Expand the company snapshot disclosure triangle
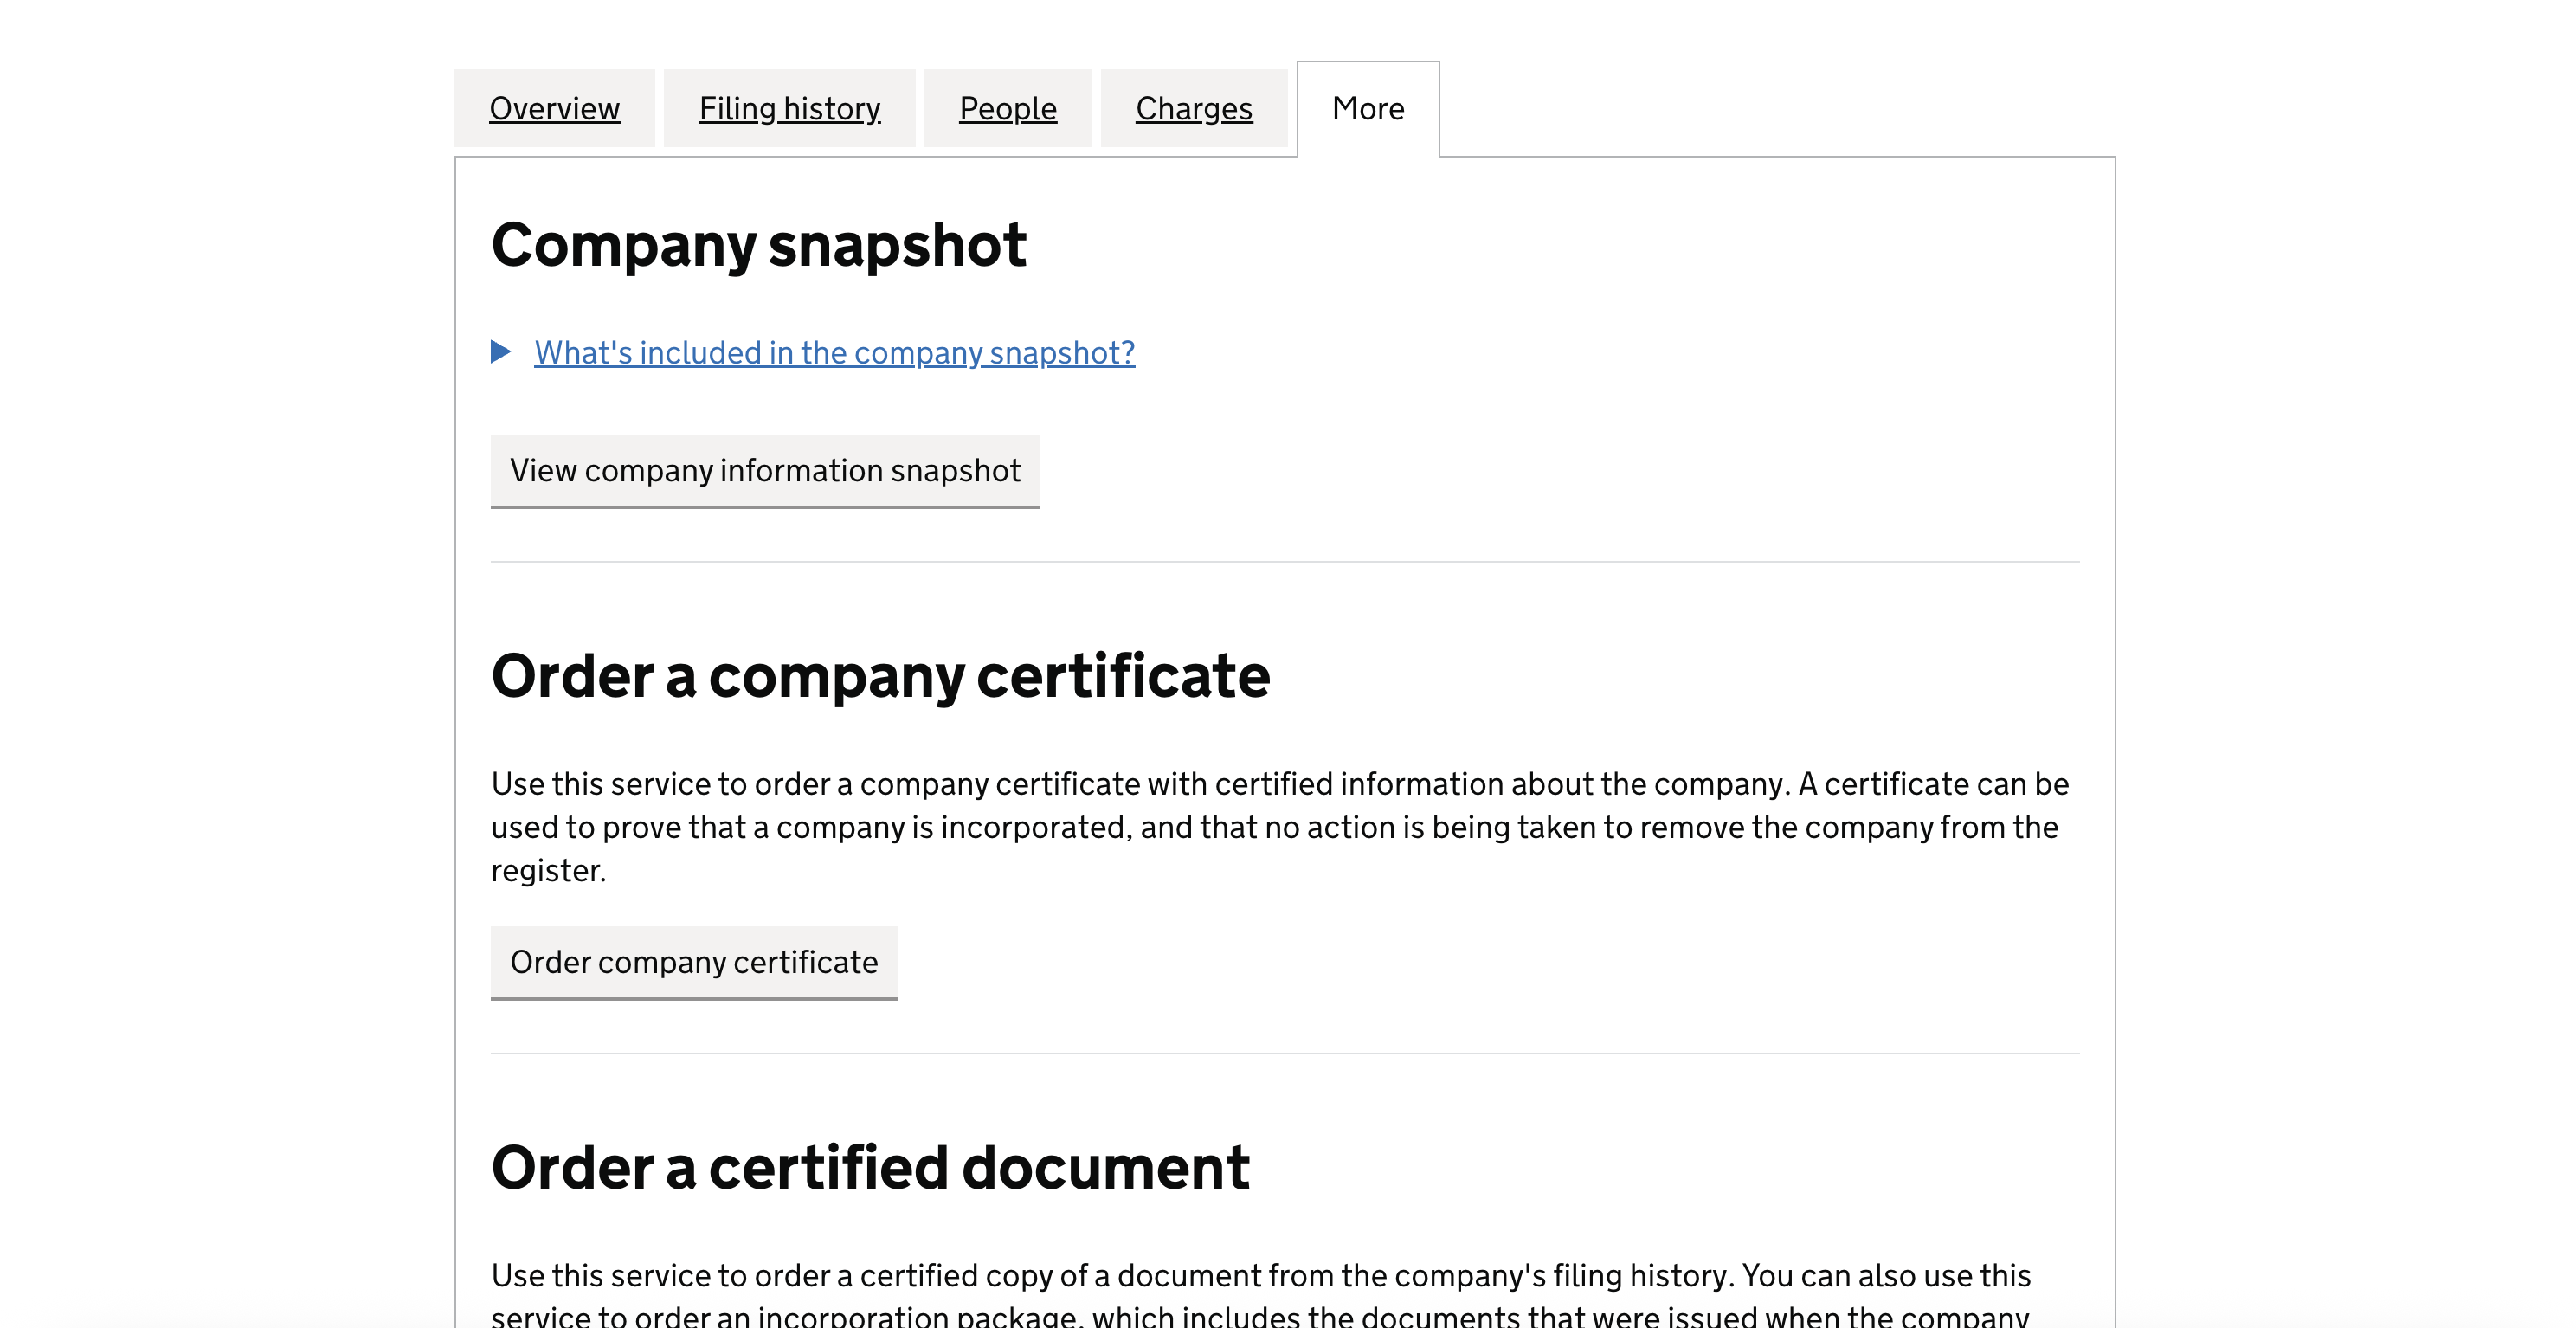Image resolution: width=2576 pixels, height=1328 pixels. point(501,352)
